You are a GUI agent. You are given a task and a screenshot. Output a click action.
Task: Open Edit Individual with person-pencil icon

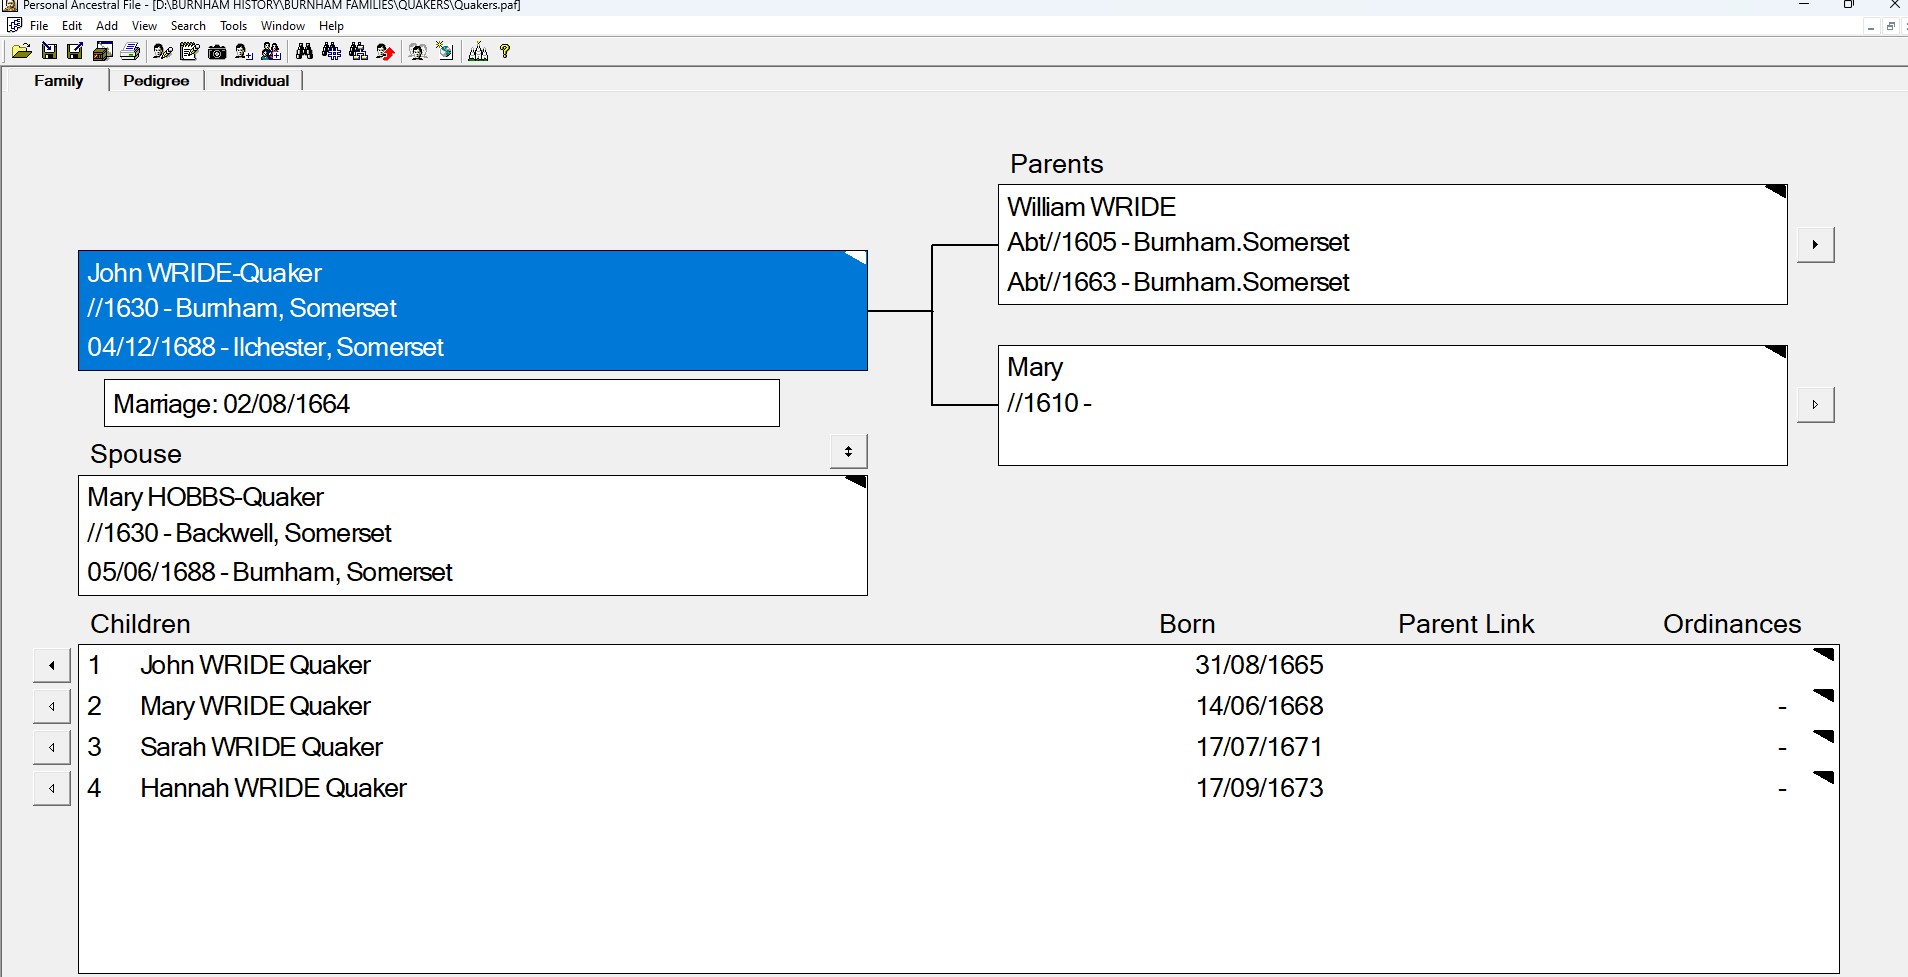[x=163, y=52]
